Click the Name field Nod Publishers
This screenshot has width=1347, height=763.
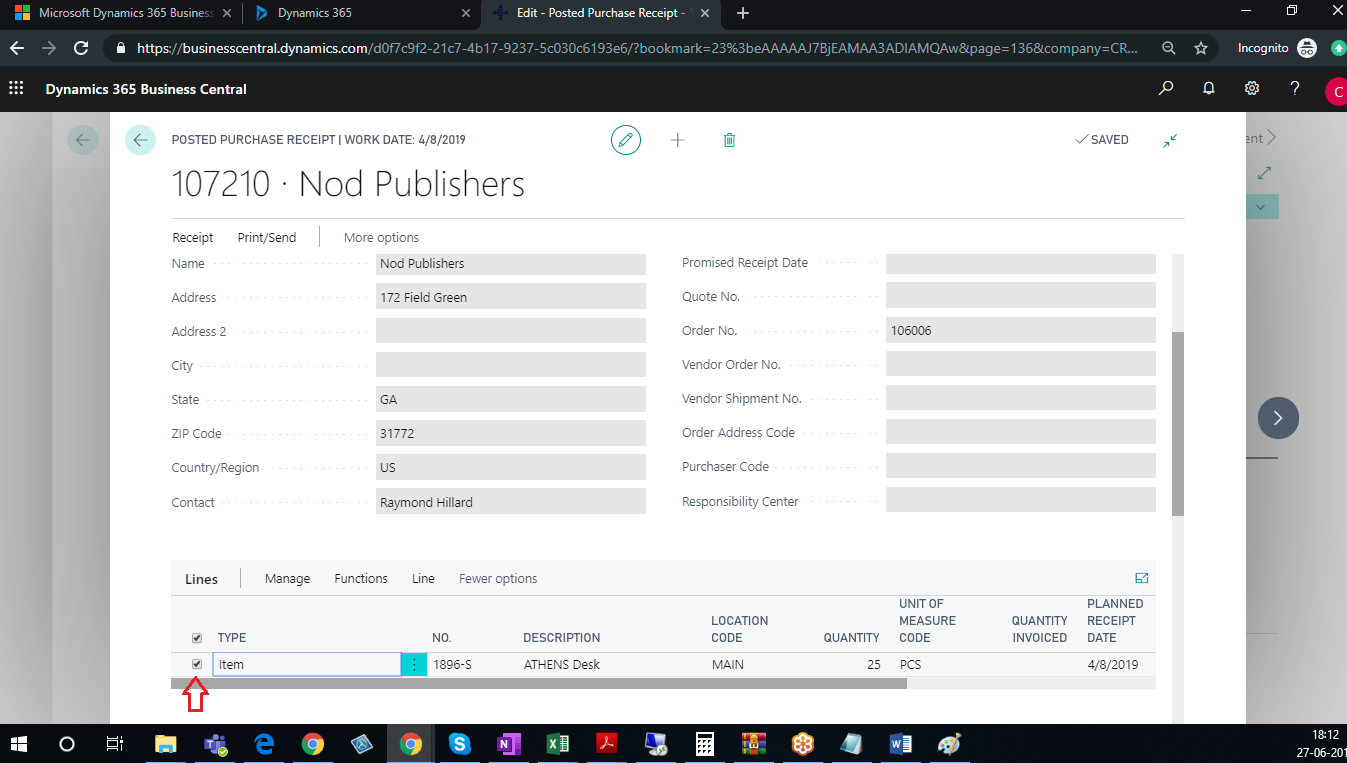click(x=511, y=264)
